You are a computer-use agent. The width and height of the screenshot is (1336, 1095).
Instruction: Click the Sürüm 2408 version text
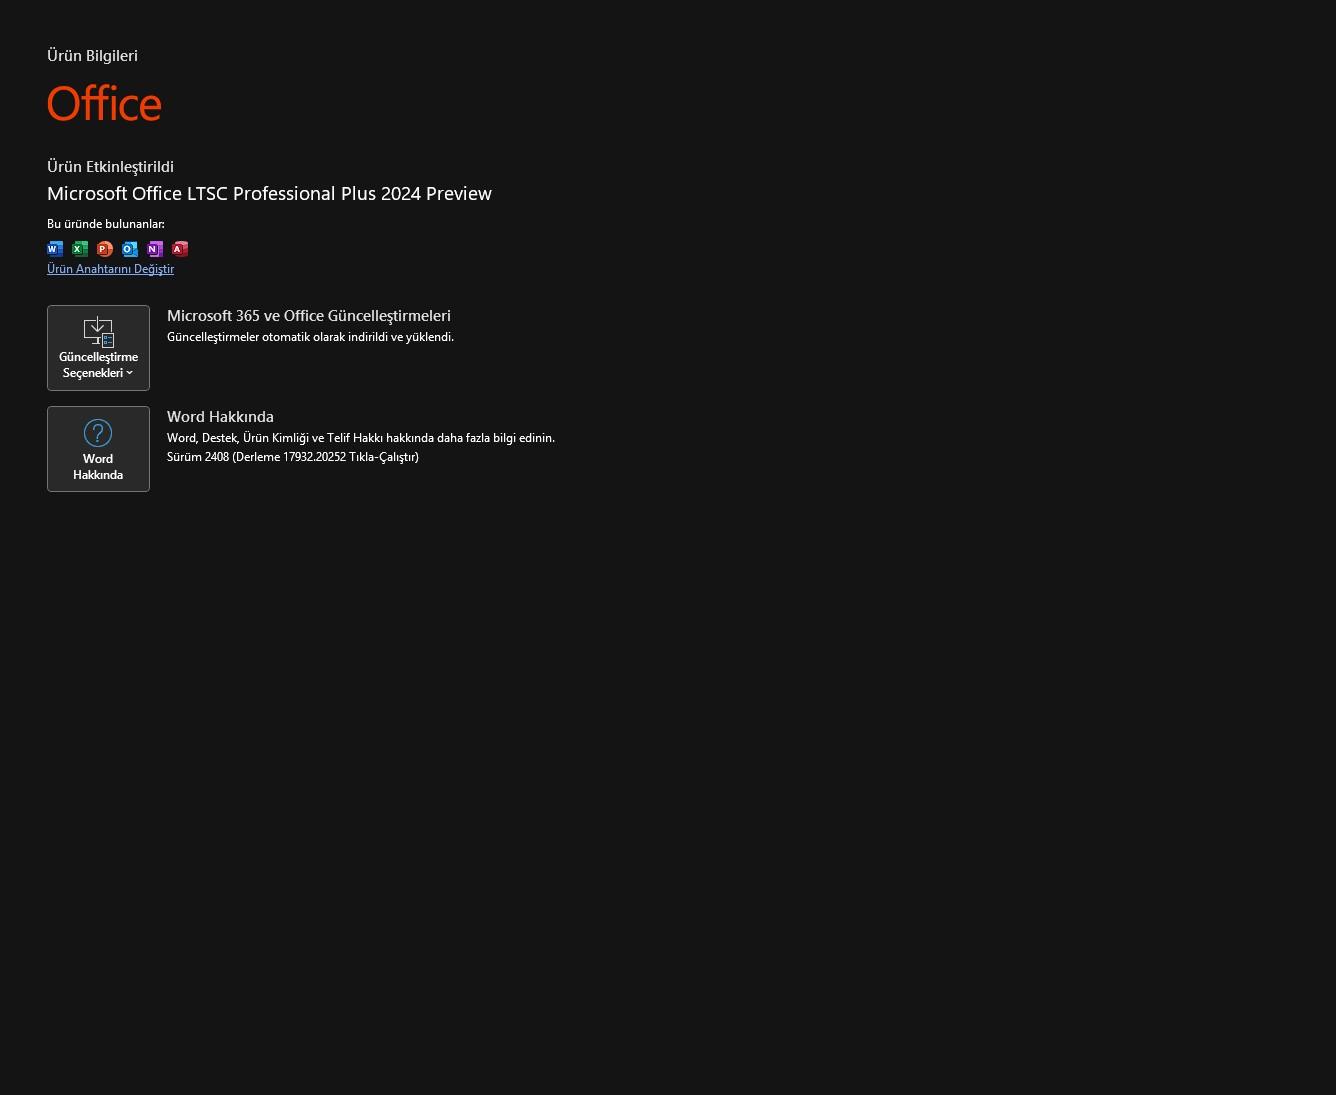point(293,457)
